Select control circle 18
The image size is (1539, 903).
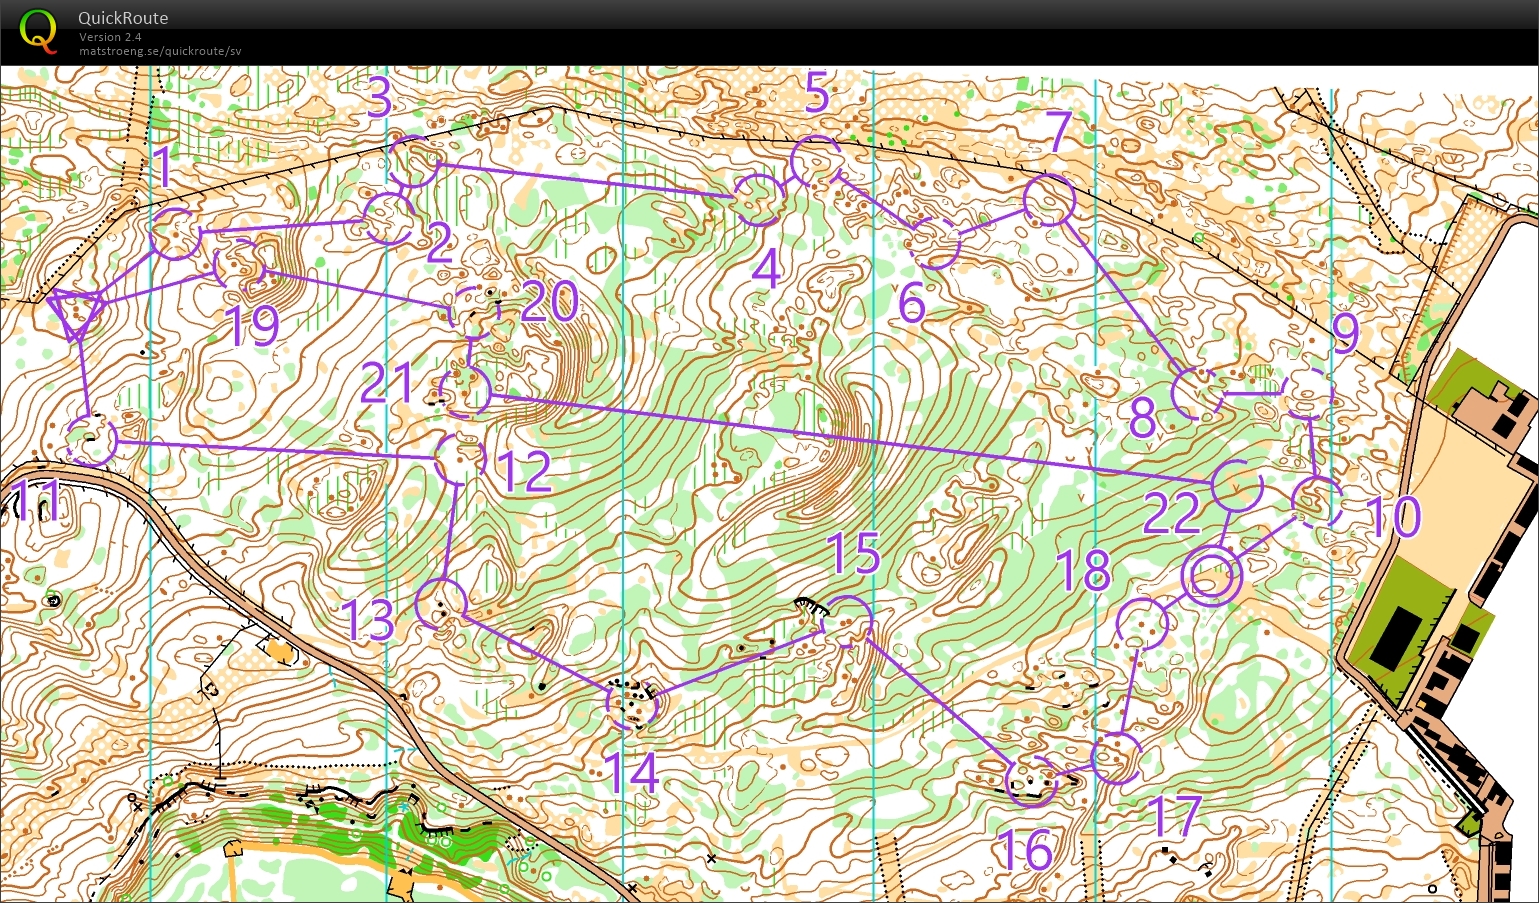(1142, 624)
